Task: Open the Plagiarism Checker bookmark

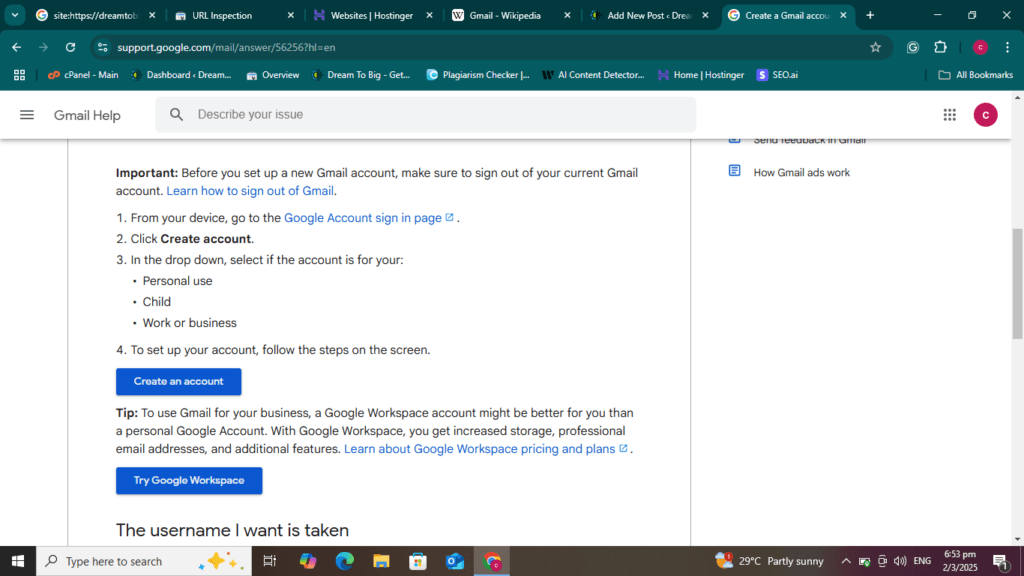Action: pyautogui.click(x=478, y=75)
